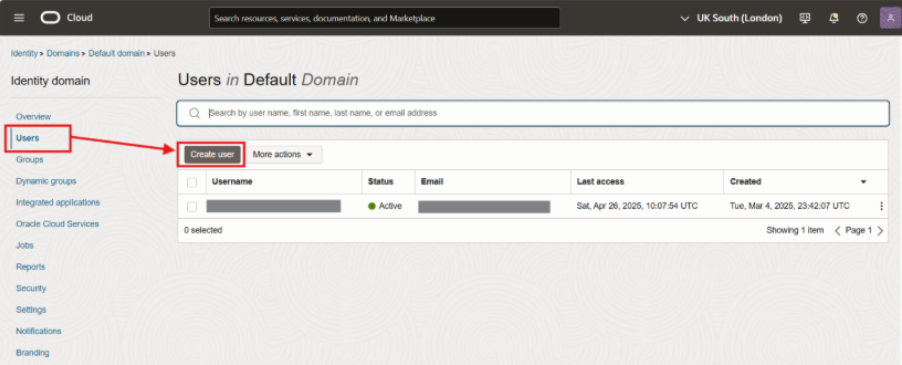Open Settings in the sidebar
The image size is (902, 365).
pos(31,310)
